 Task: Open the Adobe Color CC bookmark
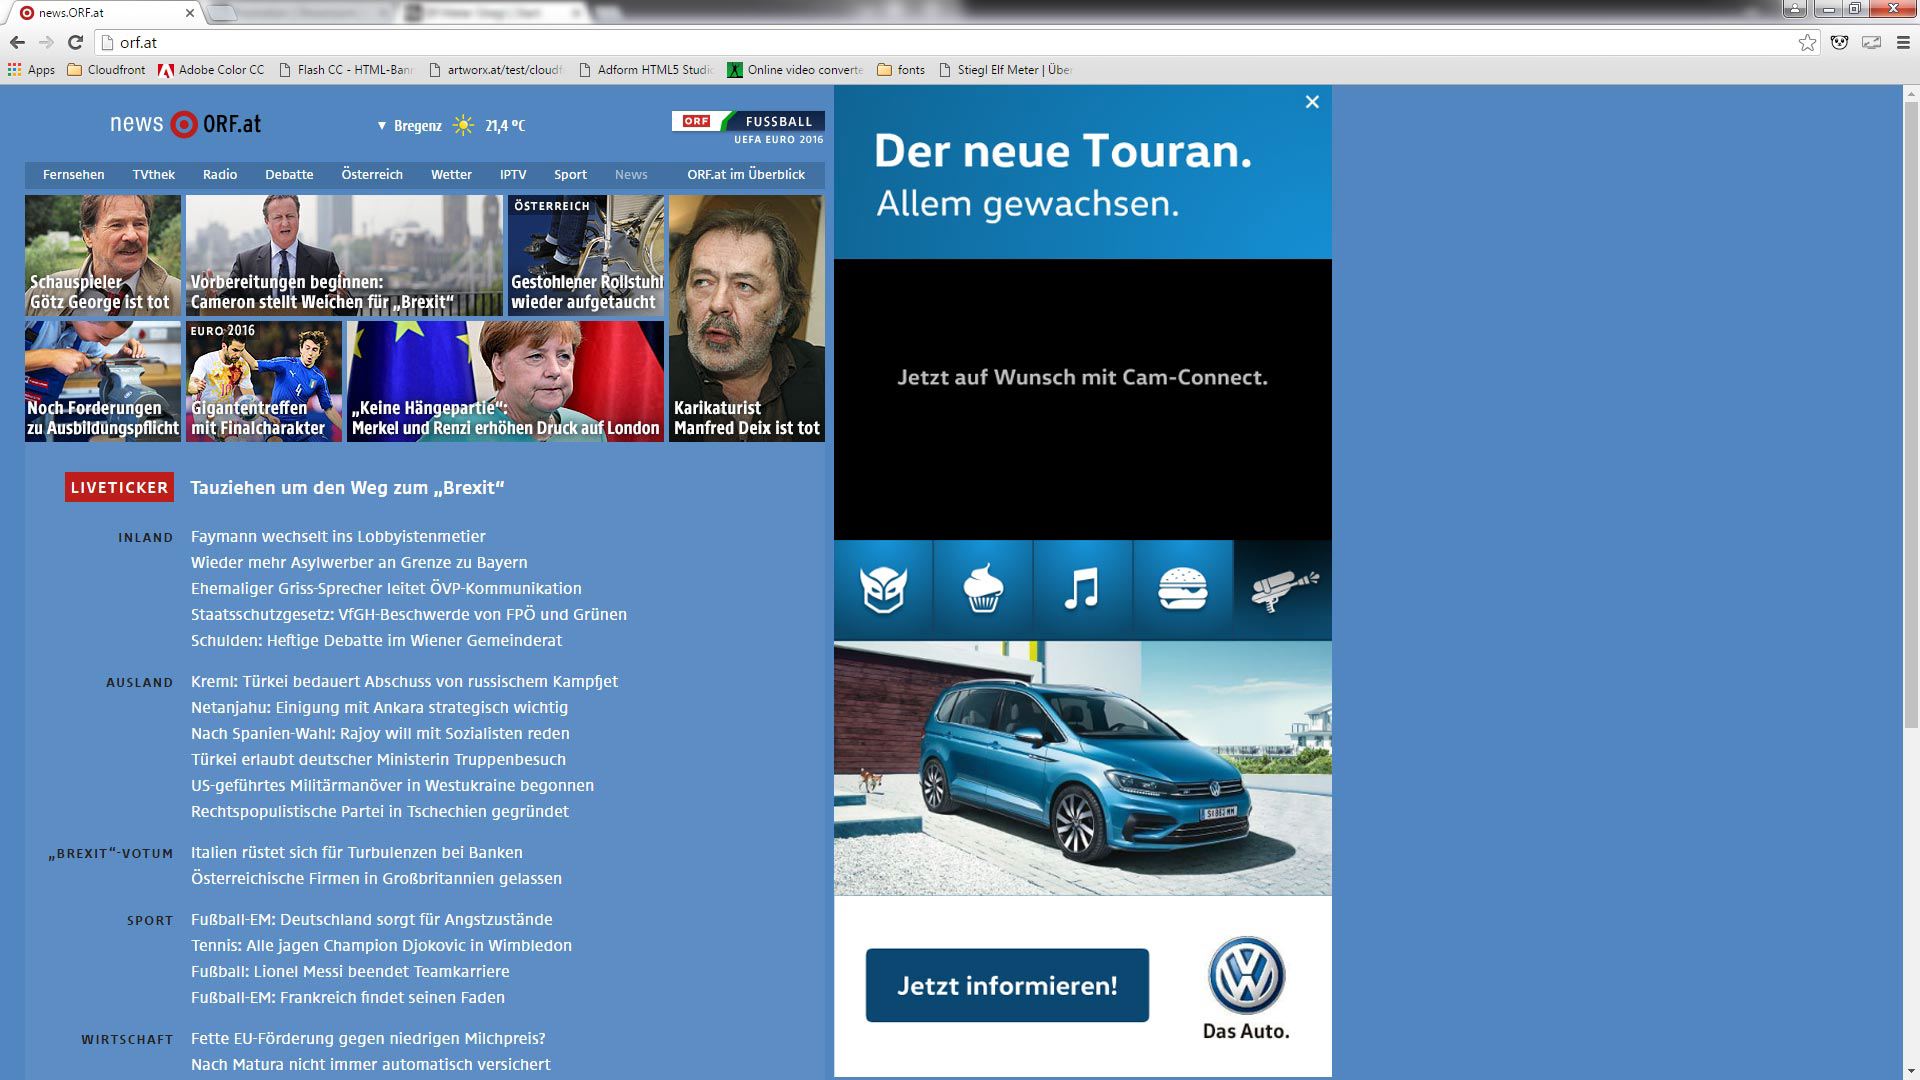click(212, 70)
